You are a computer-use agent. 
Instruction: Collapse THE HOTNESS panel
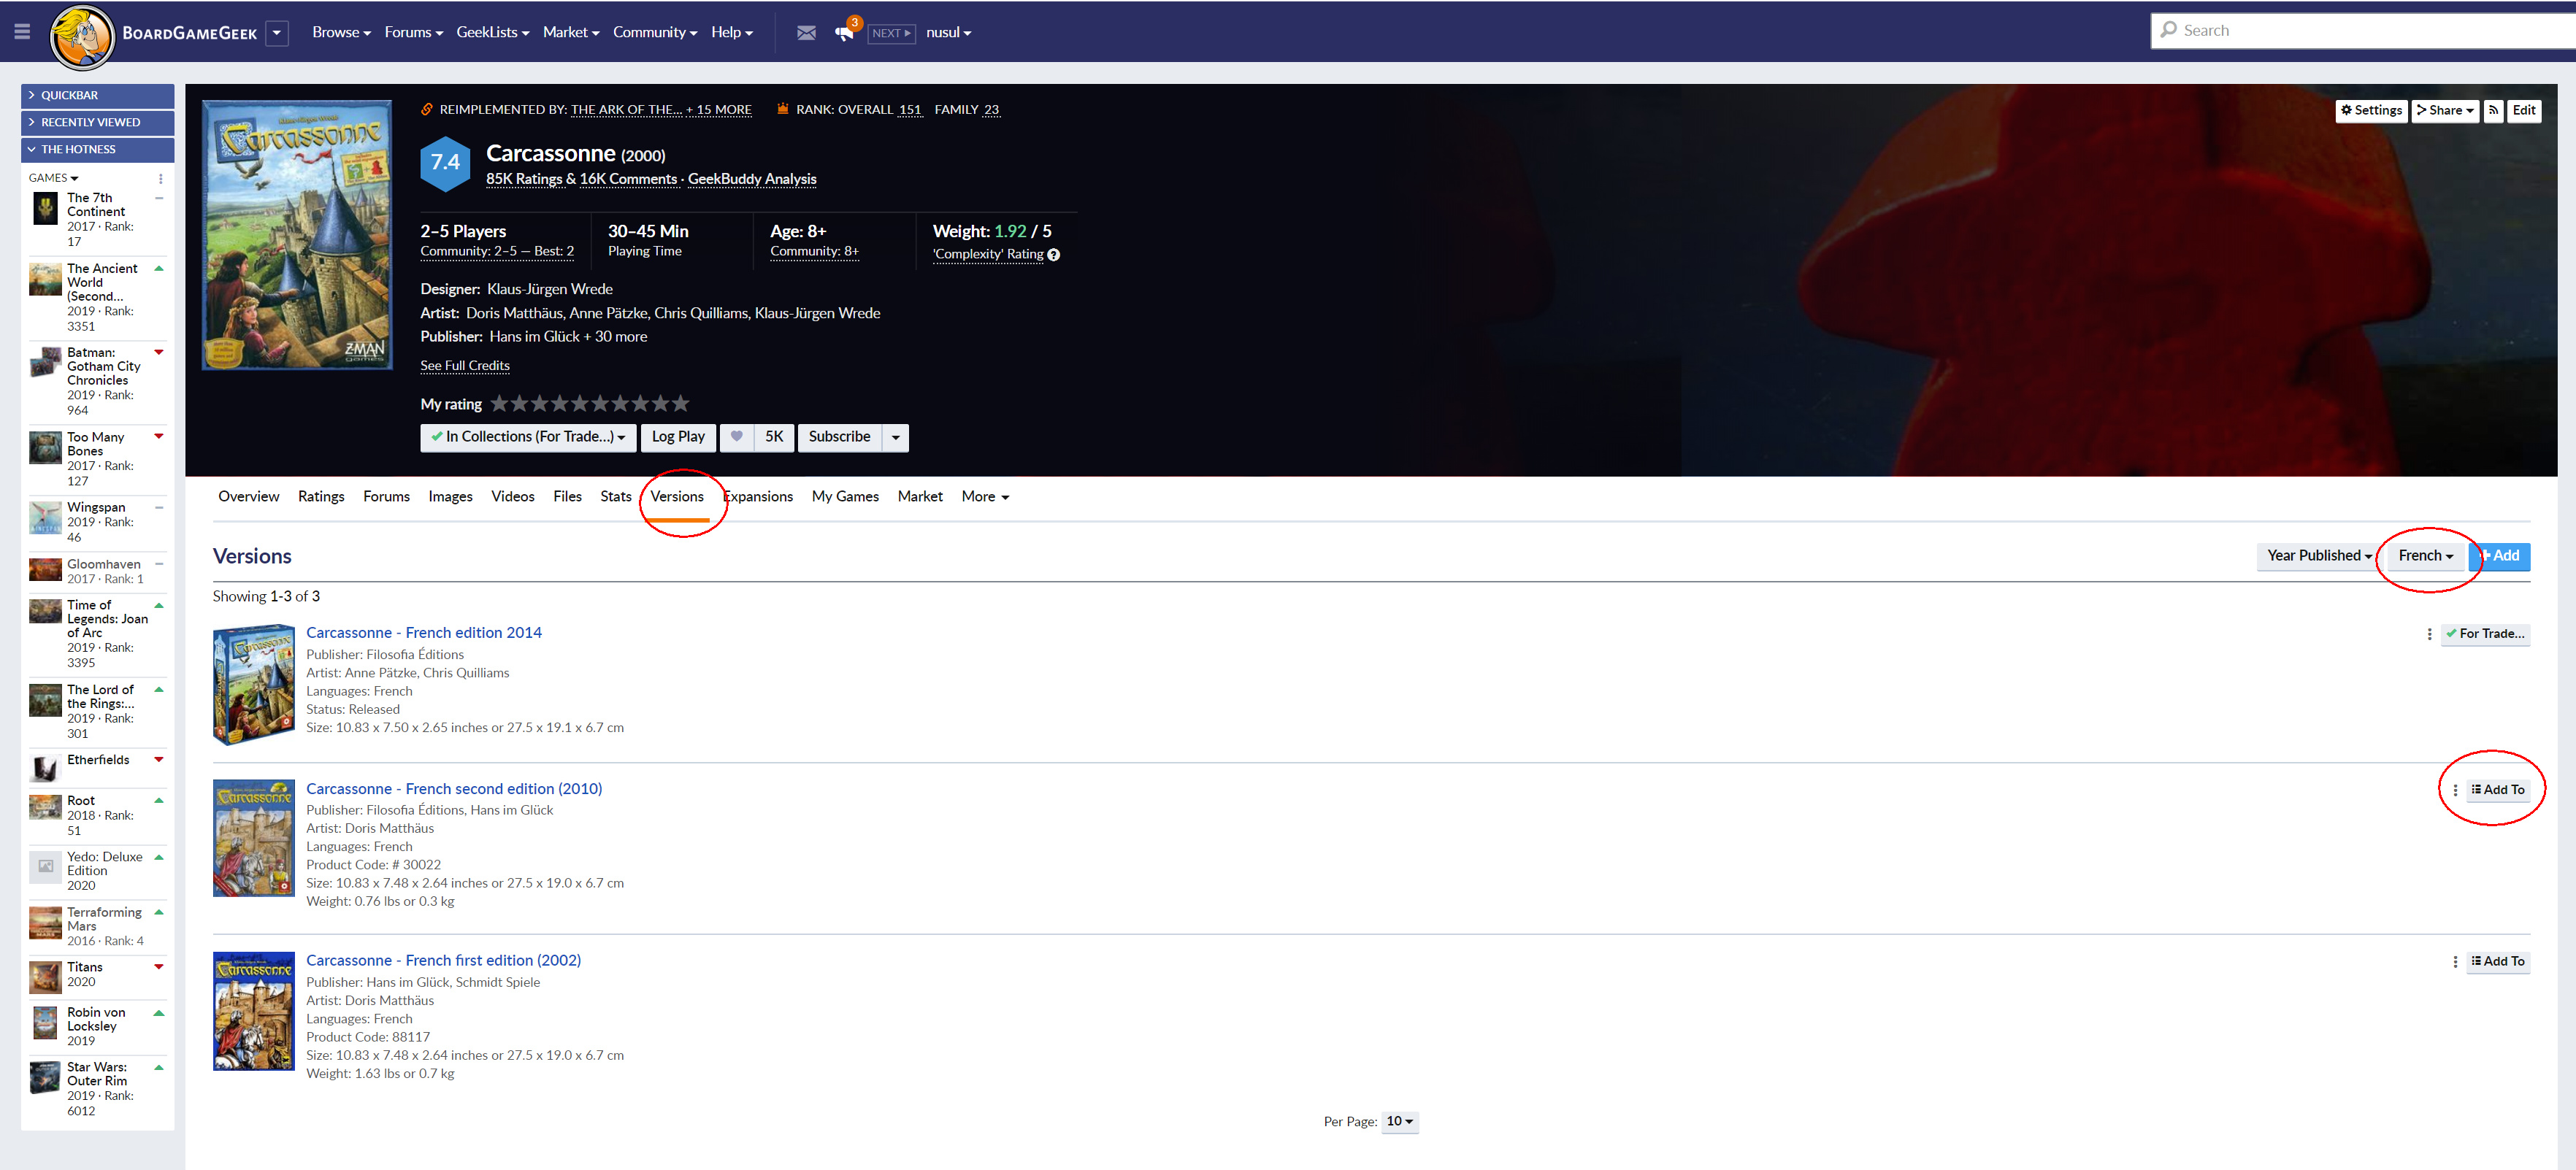(98, 149)
